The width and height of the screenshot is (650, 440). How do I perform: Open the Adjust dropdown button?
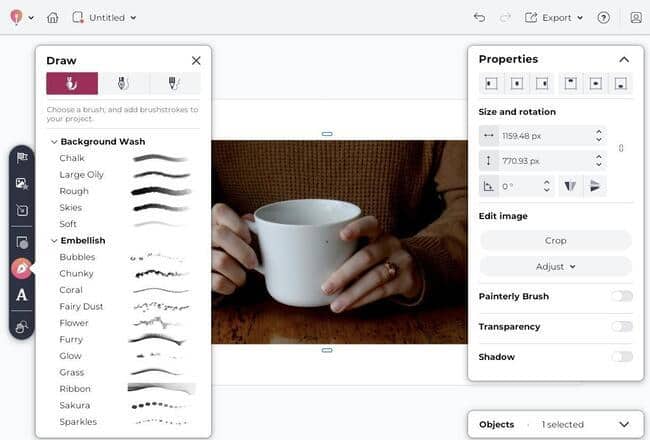click(555, 266)
